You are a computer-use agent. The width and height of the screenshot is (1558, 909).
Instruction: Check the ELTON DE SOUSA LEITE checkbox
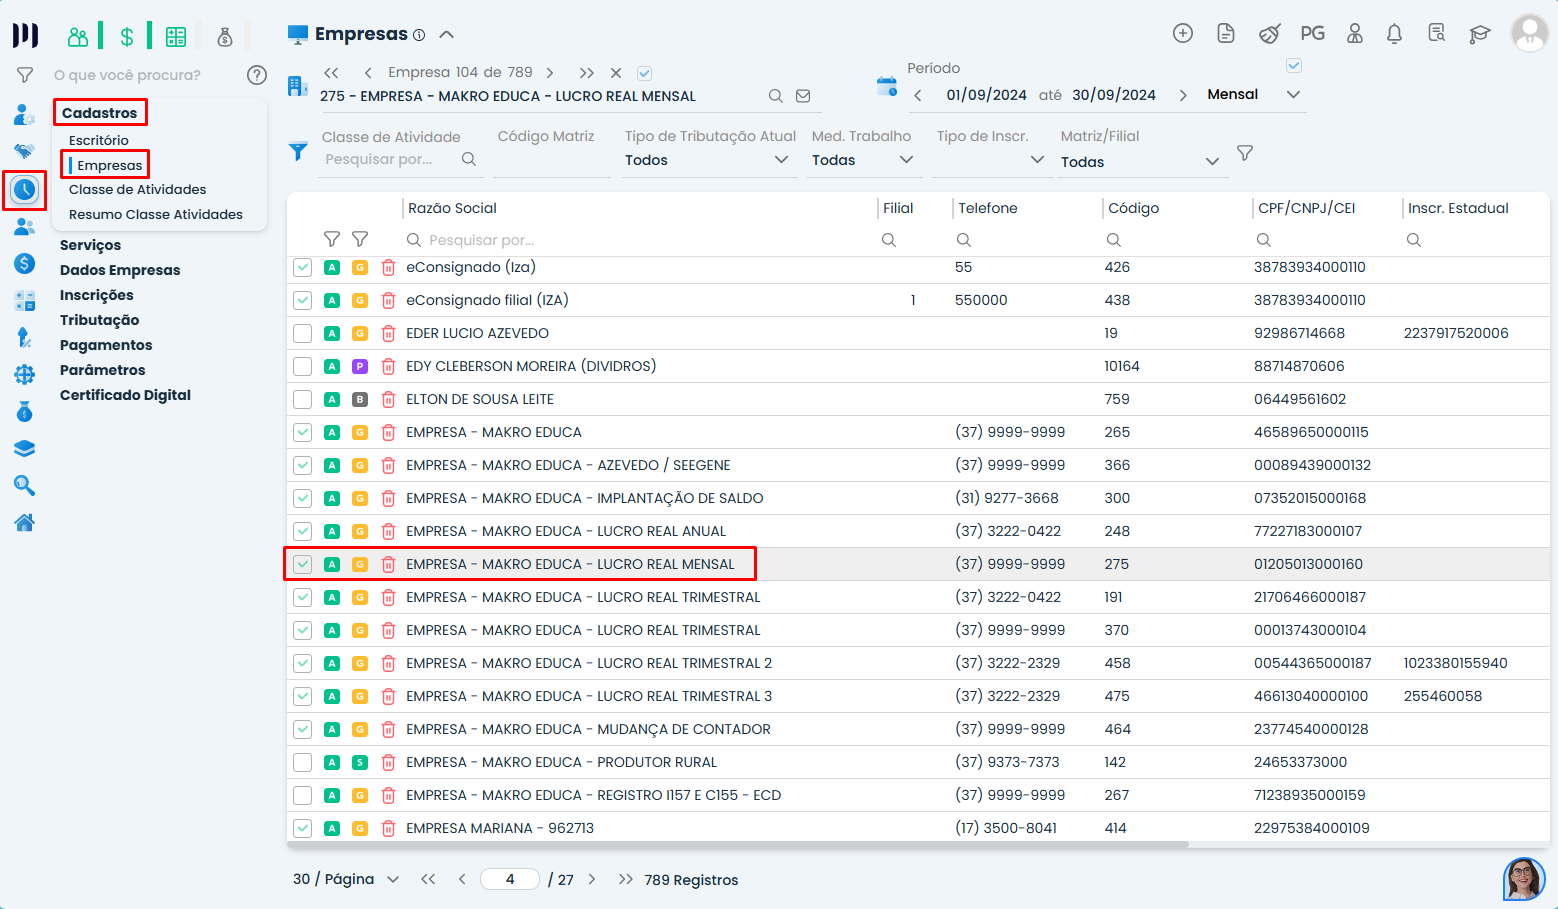click(x=302, y=400)
